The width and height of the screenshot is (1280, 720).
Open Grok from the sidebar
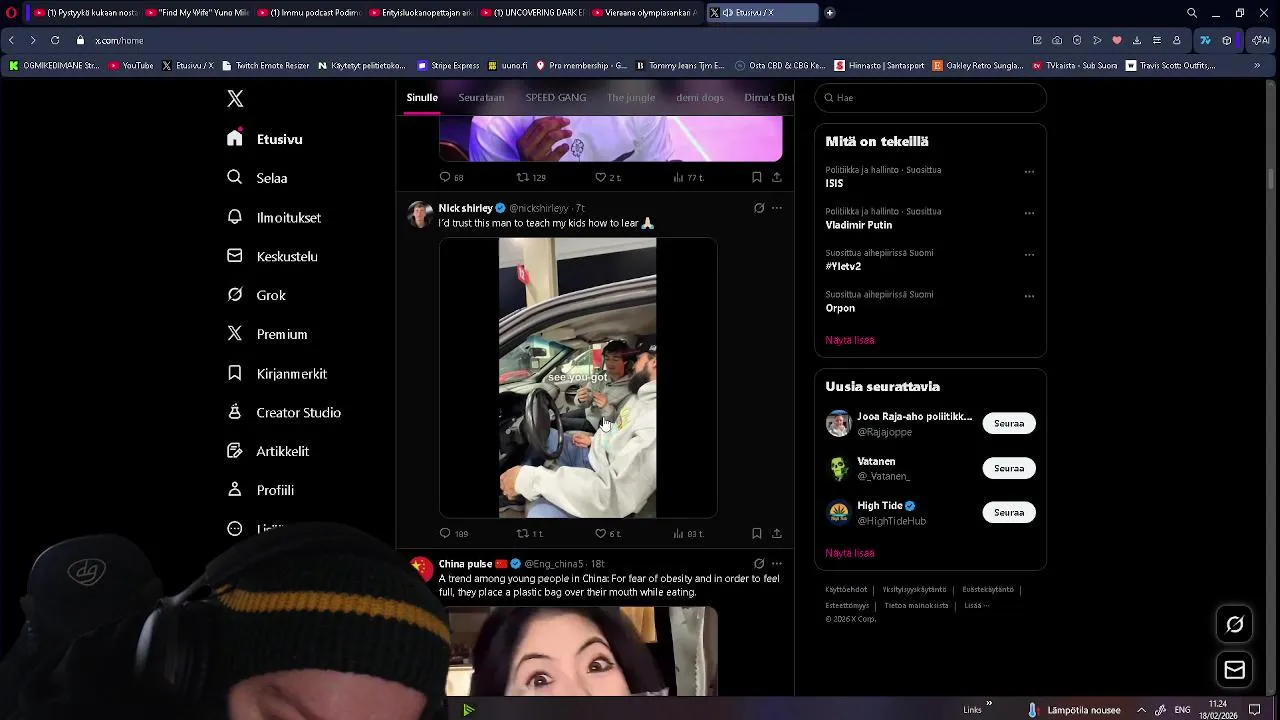(257, 295)
